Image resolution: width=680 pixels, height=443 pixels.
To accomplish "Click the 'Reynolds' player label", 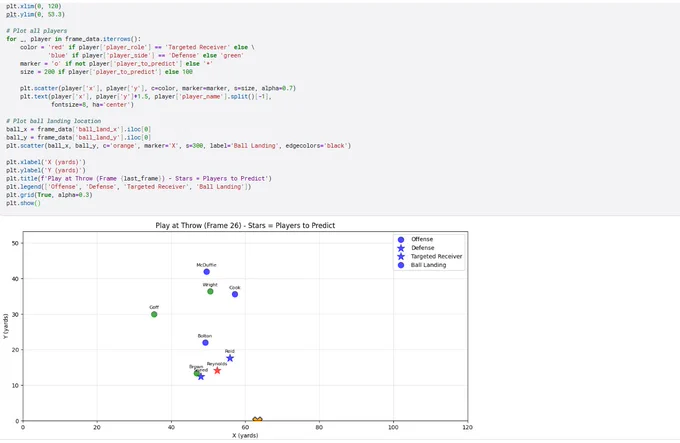I will point(217,364).
